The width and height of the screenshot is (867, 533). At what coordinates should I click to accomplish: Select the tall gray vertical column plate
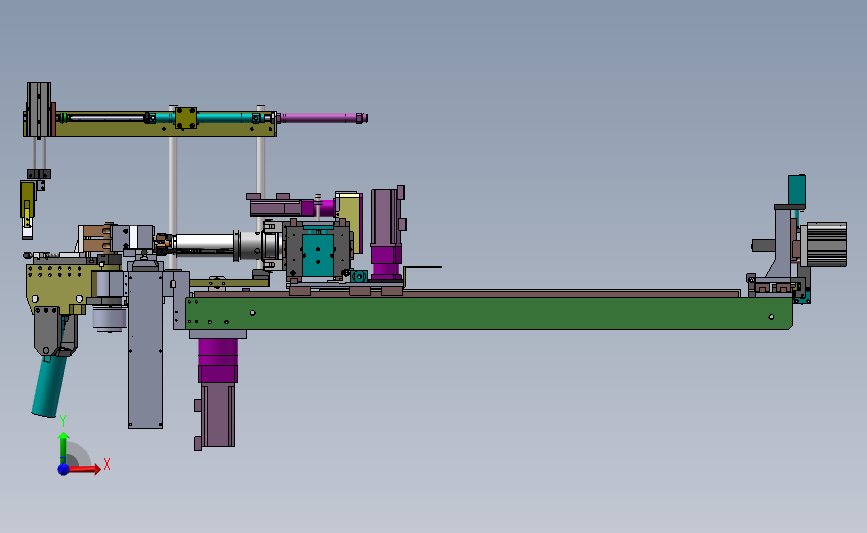point(145,348)
